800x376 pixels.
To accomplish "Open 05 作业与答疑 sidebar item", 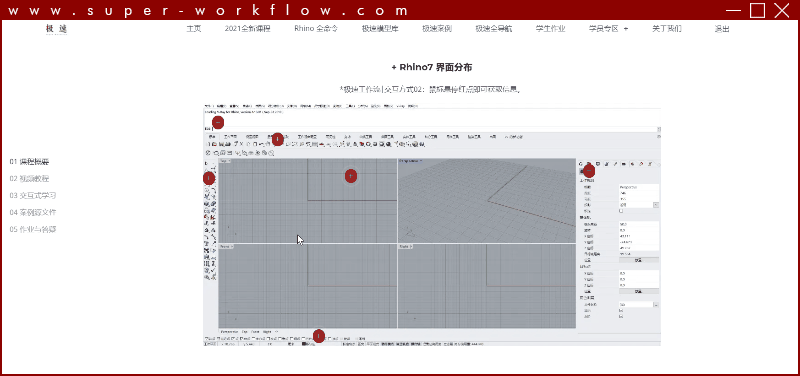I will [33, 229].
